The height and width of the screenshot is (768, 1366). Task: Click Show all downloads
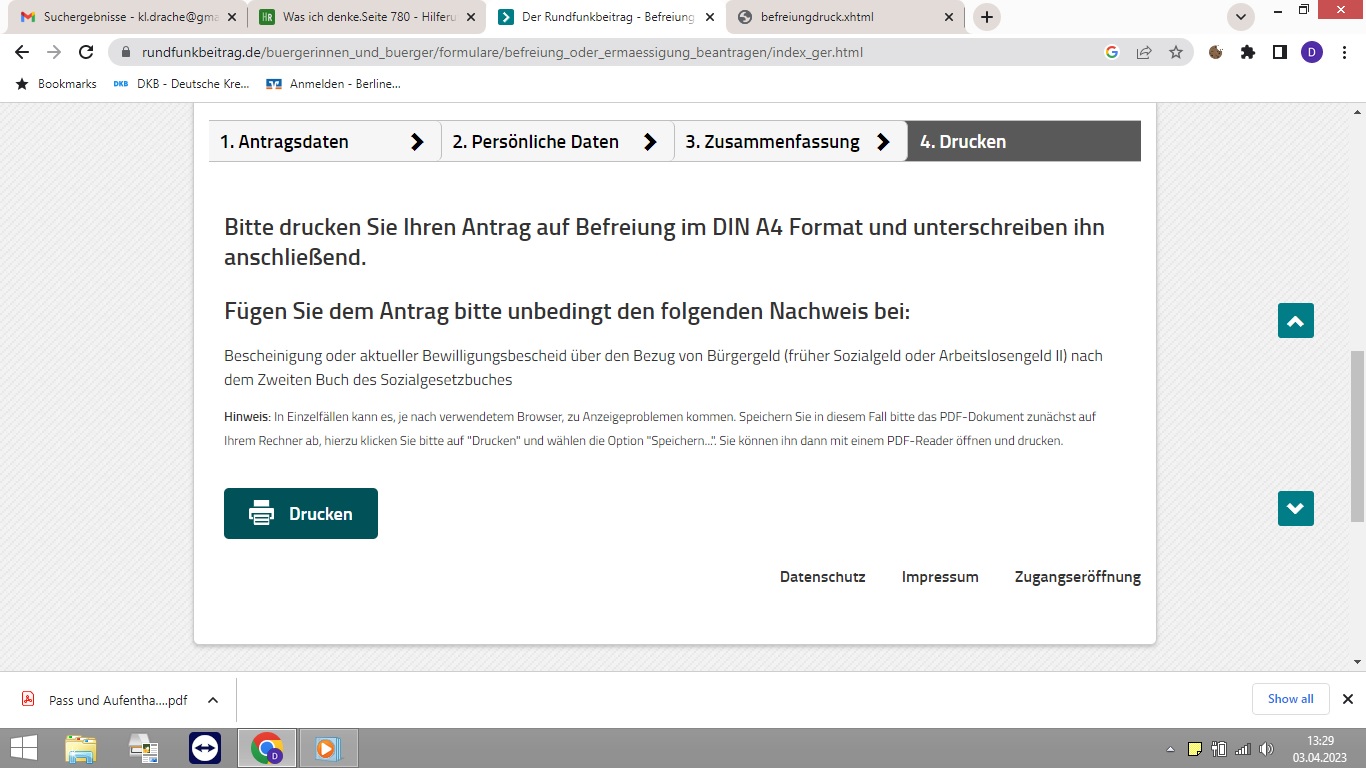(x=1291, y=699)
